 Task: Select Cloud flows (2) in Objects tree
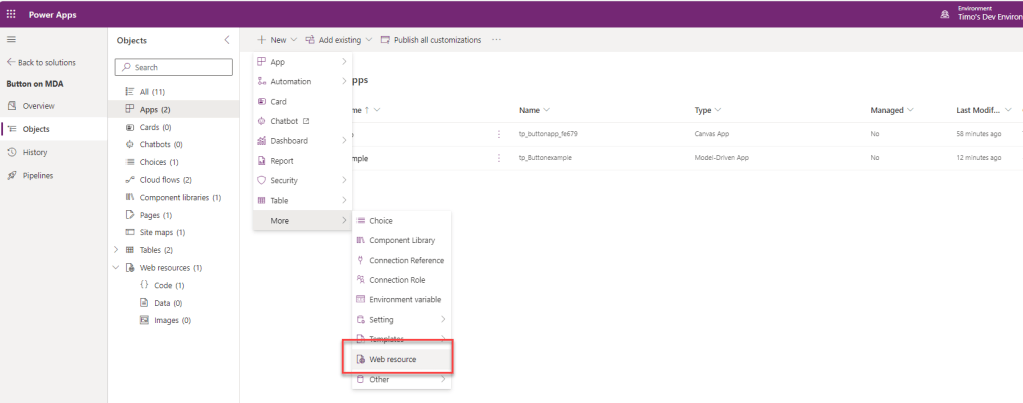coord(165,180)
